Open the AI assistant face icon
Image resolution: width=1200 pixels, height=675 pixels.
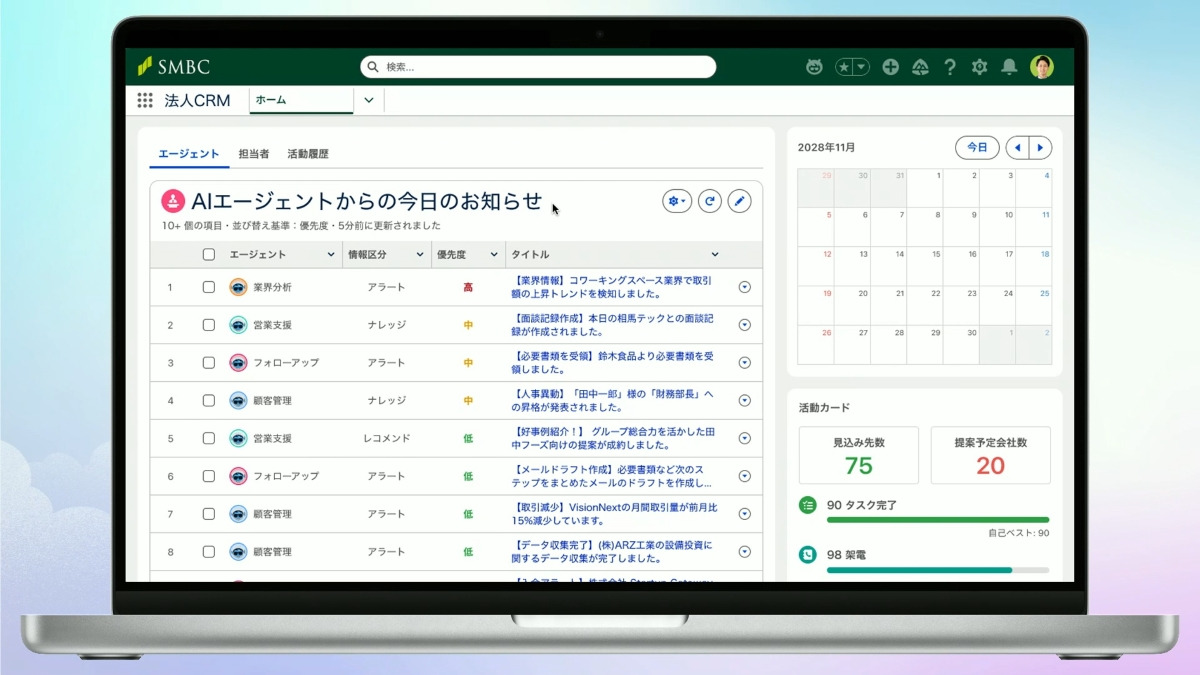tap(814, 67)
